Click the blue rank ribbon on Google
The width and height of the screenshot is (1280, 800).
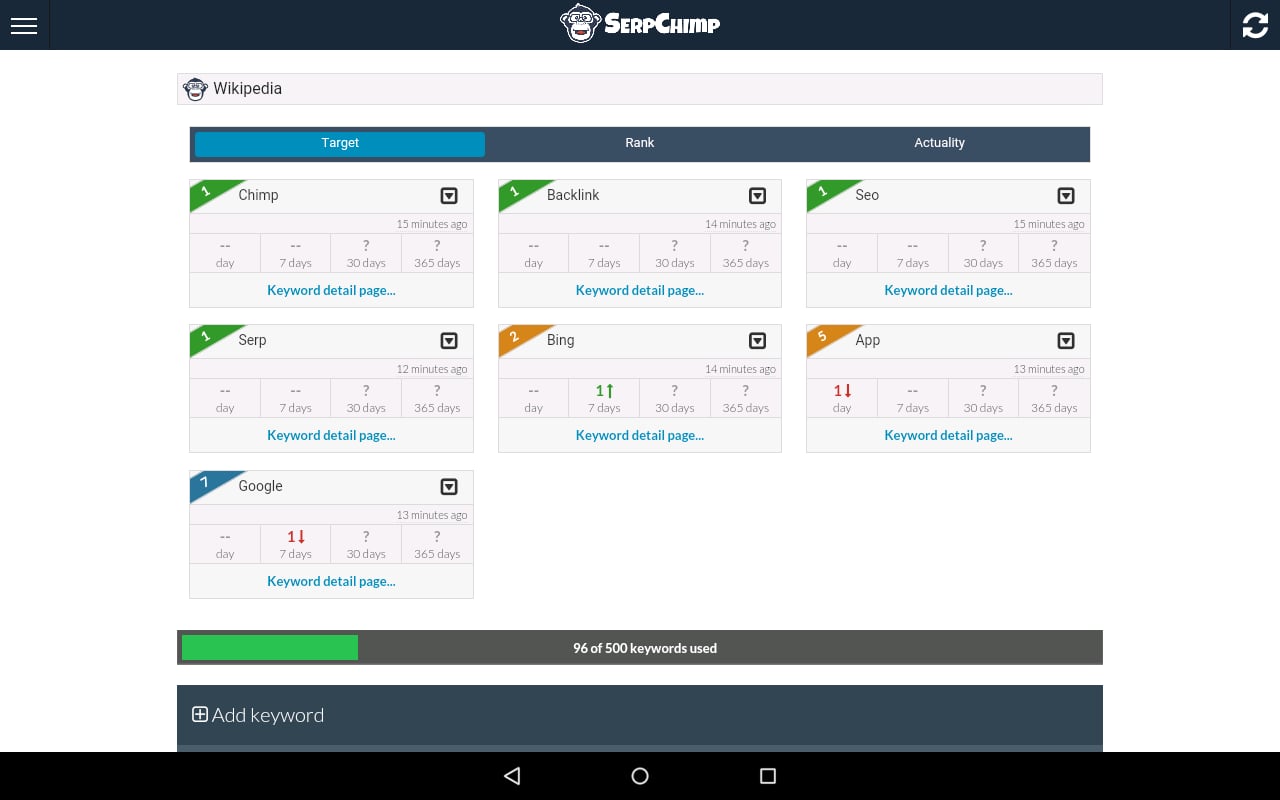point(210,483)
